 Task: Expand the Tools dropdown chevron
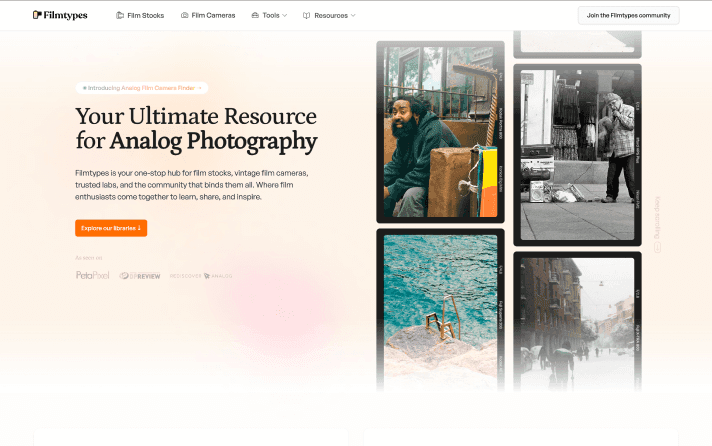[285, 15]
